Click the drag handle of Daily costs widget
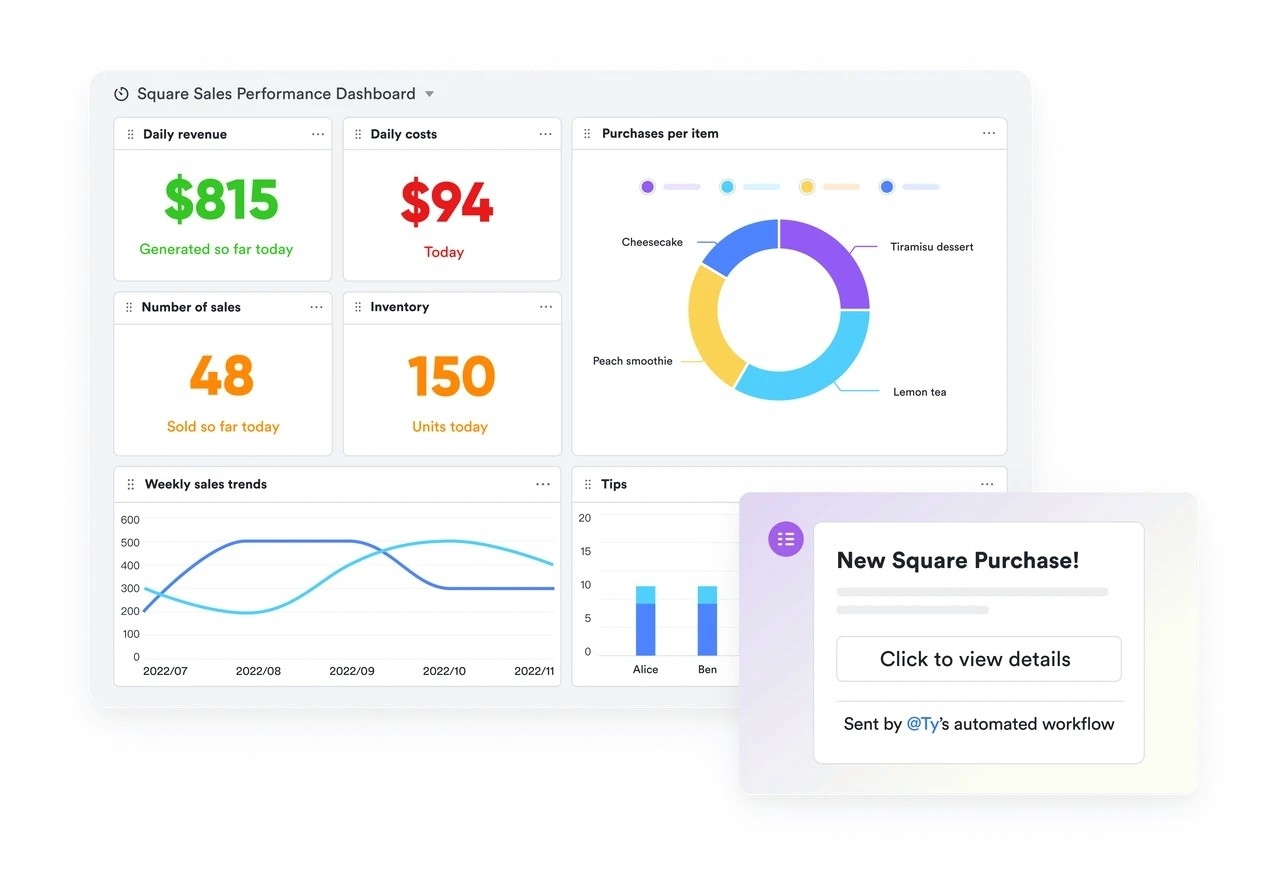 tap(358, 134)
